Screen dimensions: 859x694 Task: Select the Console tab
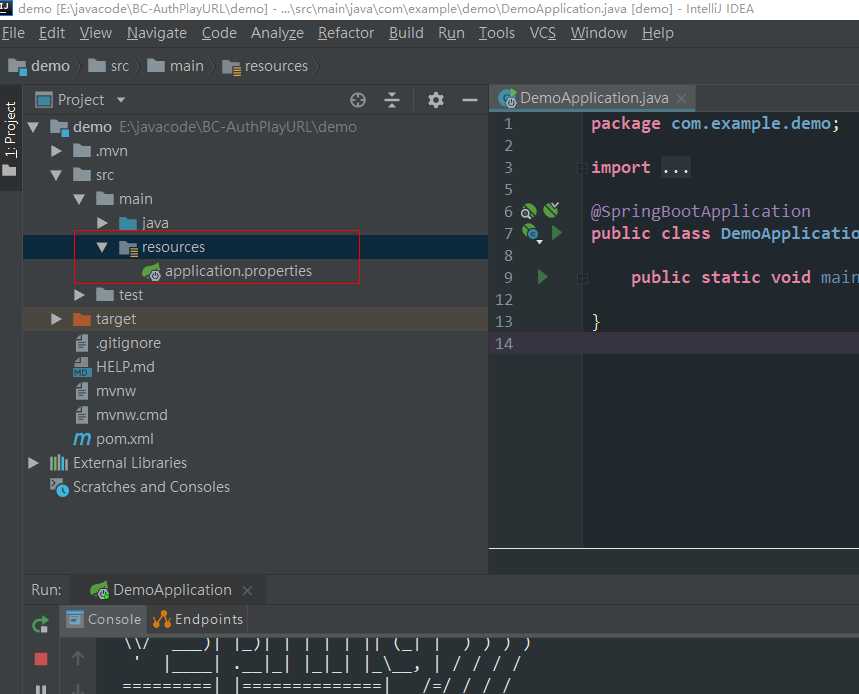[104, 619]
